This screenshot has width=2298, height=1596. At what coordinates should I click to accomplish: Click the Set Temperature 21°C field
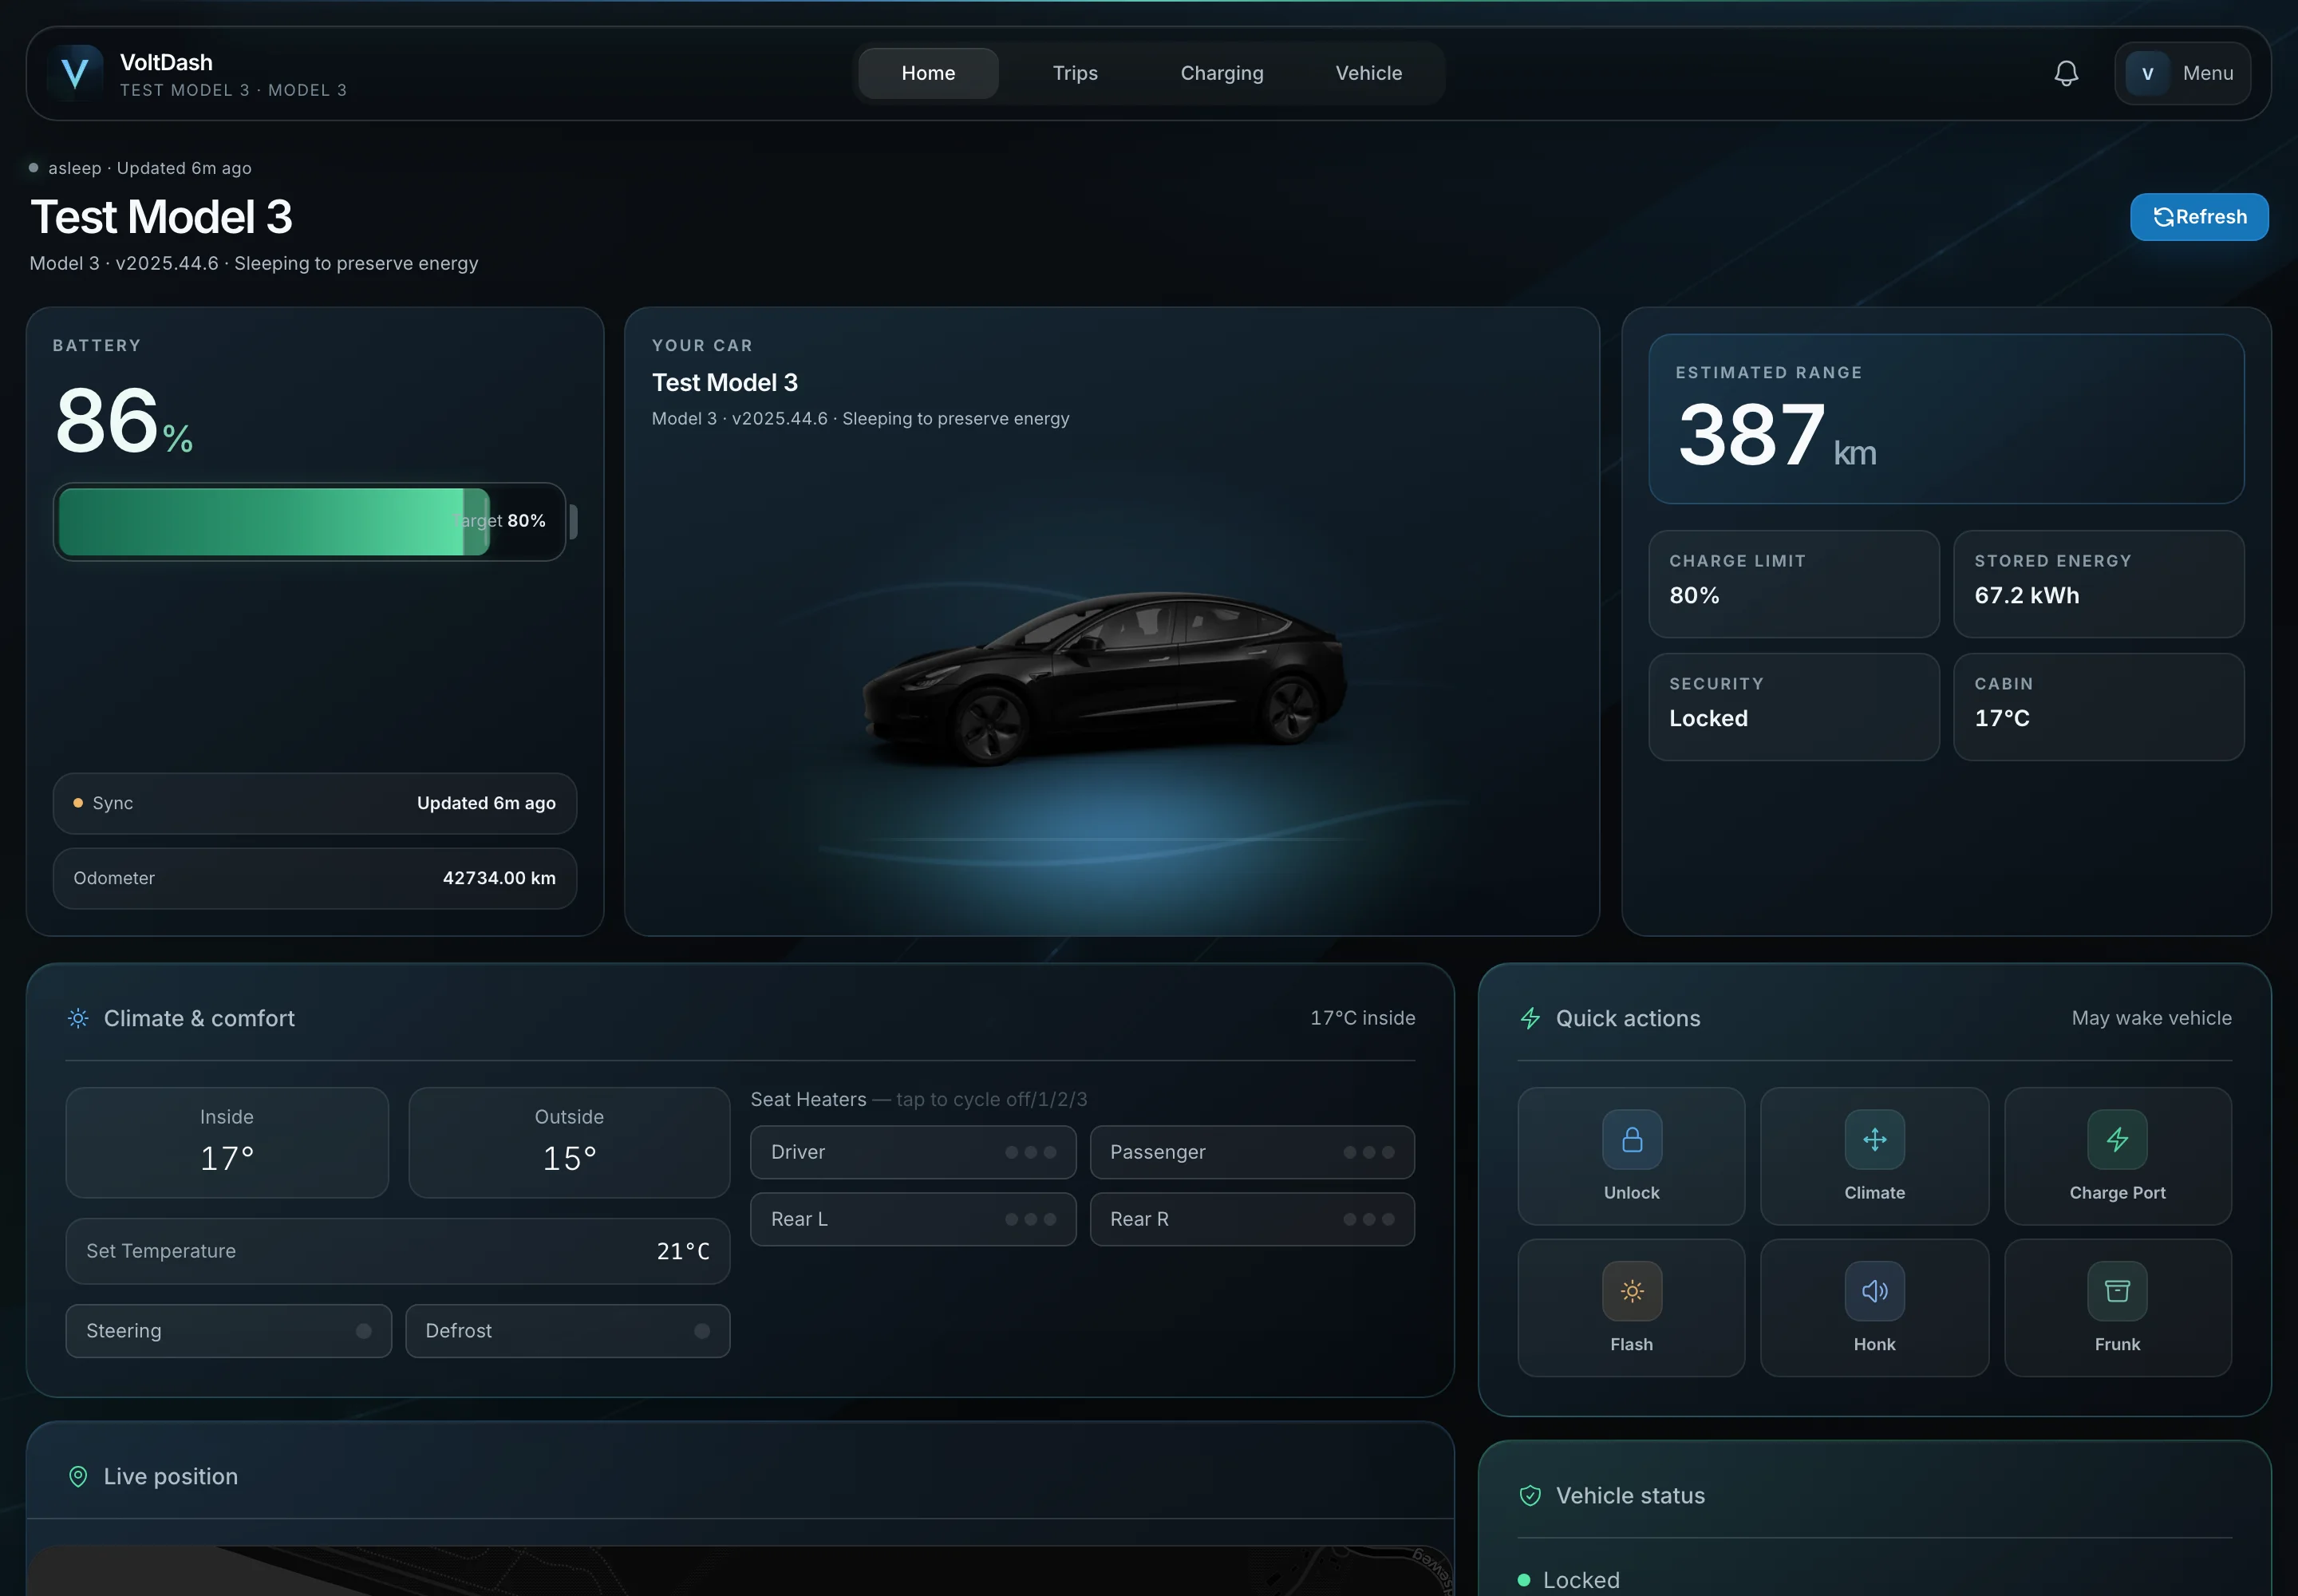pyautogui.click(x=398, y=1251)
